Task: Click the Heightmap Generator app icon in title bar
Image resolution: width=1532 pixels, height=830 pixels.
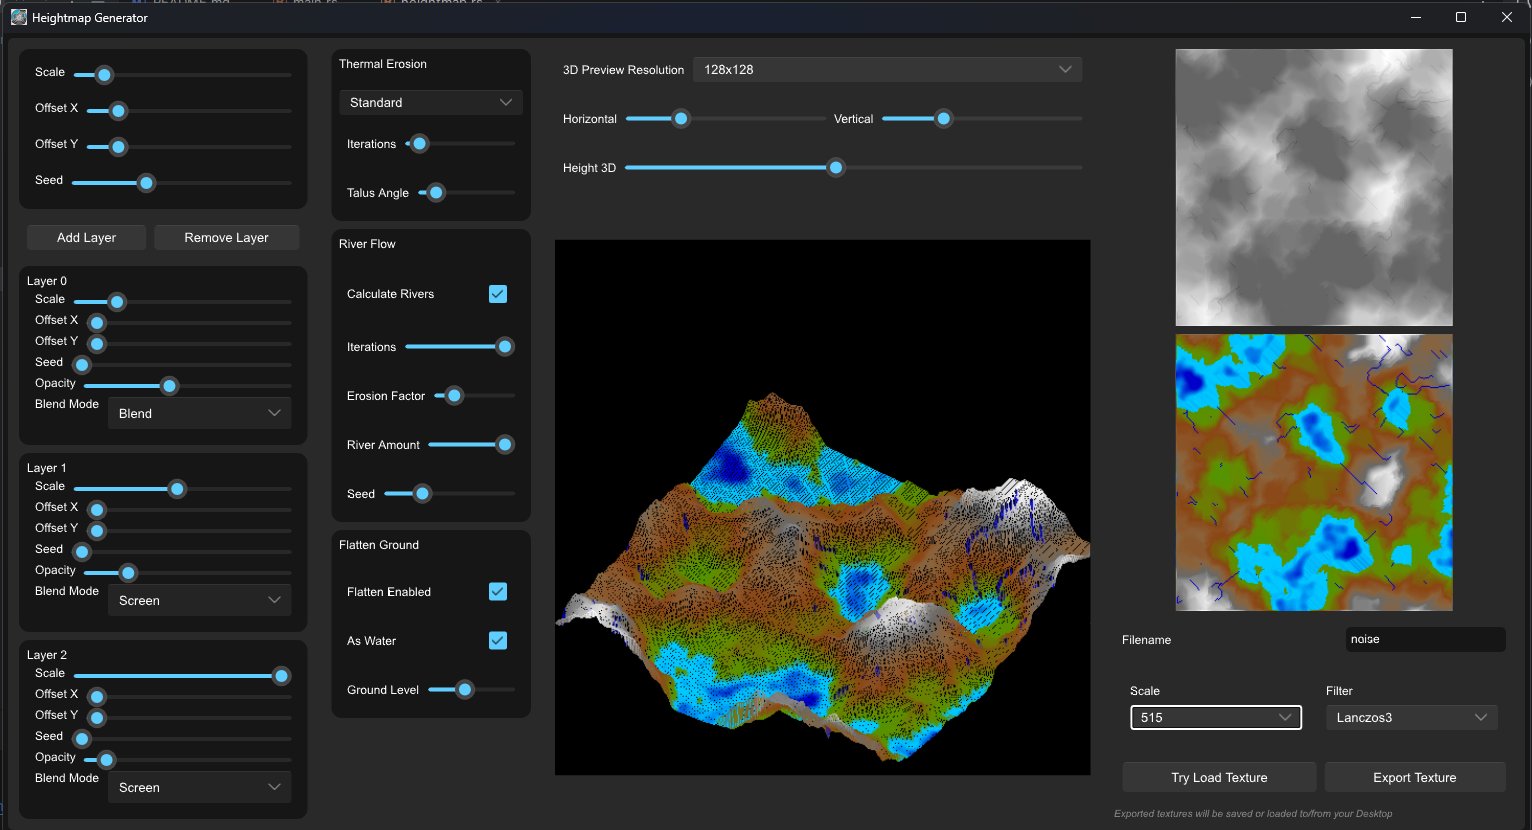Action: (x=18, y=17)
